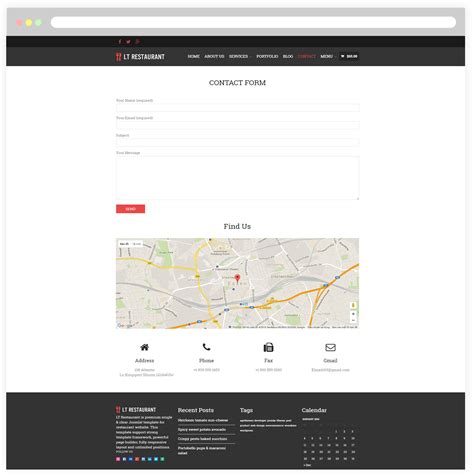Expand the Services dropdown menu
The width and height of the screenshot is (474, 476).
coord(240,56)
